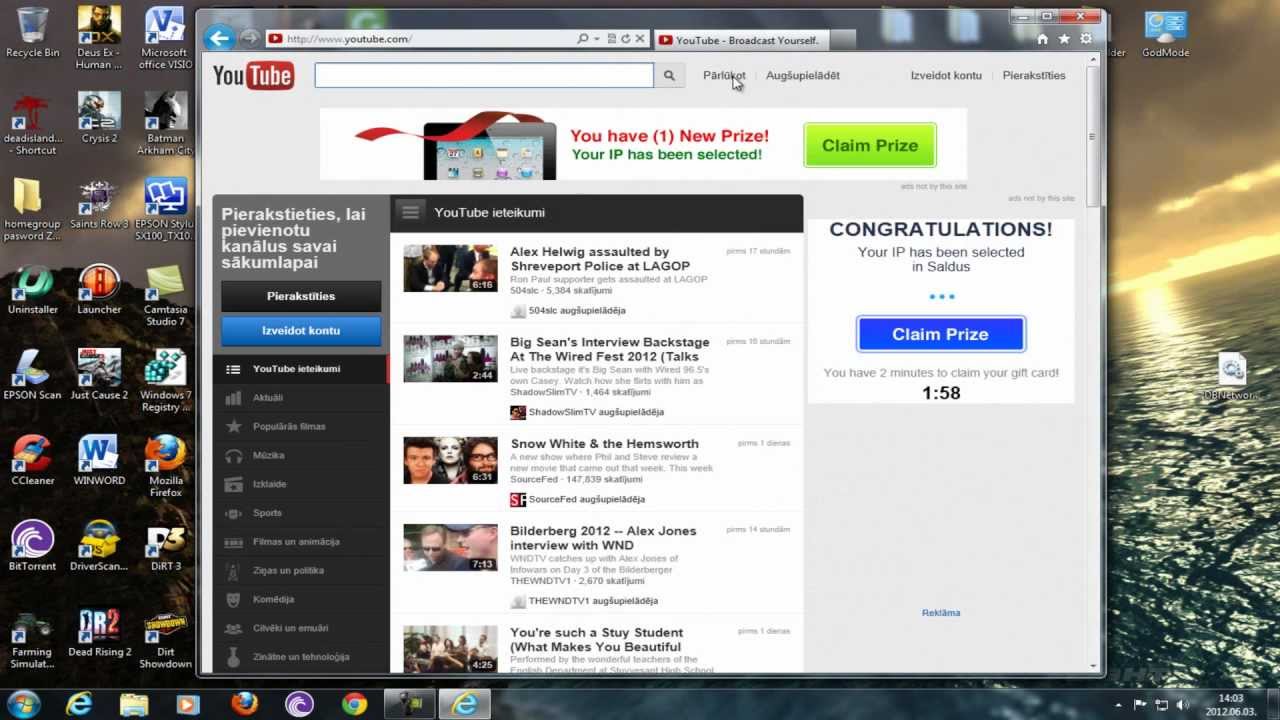Image resolution: width=1280 pixels, height=720 pixels.
Task: Open Recycle Bin desktop icon
Action: pos(33,32)
